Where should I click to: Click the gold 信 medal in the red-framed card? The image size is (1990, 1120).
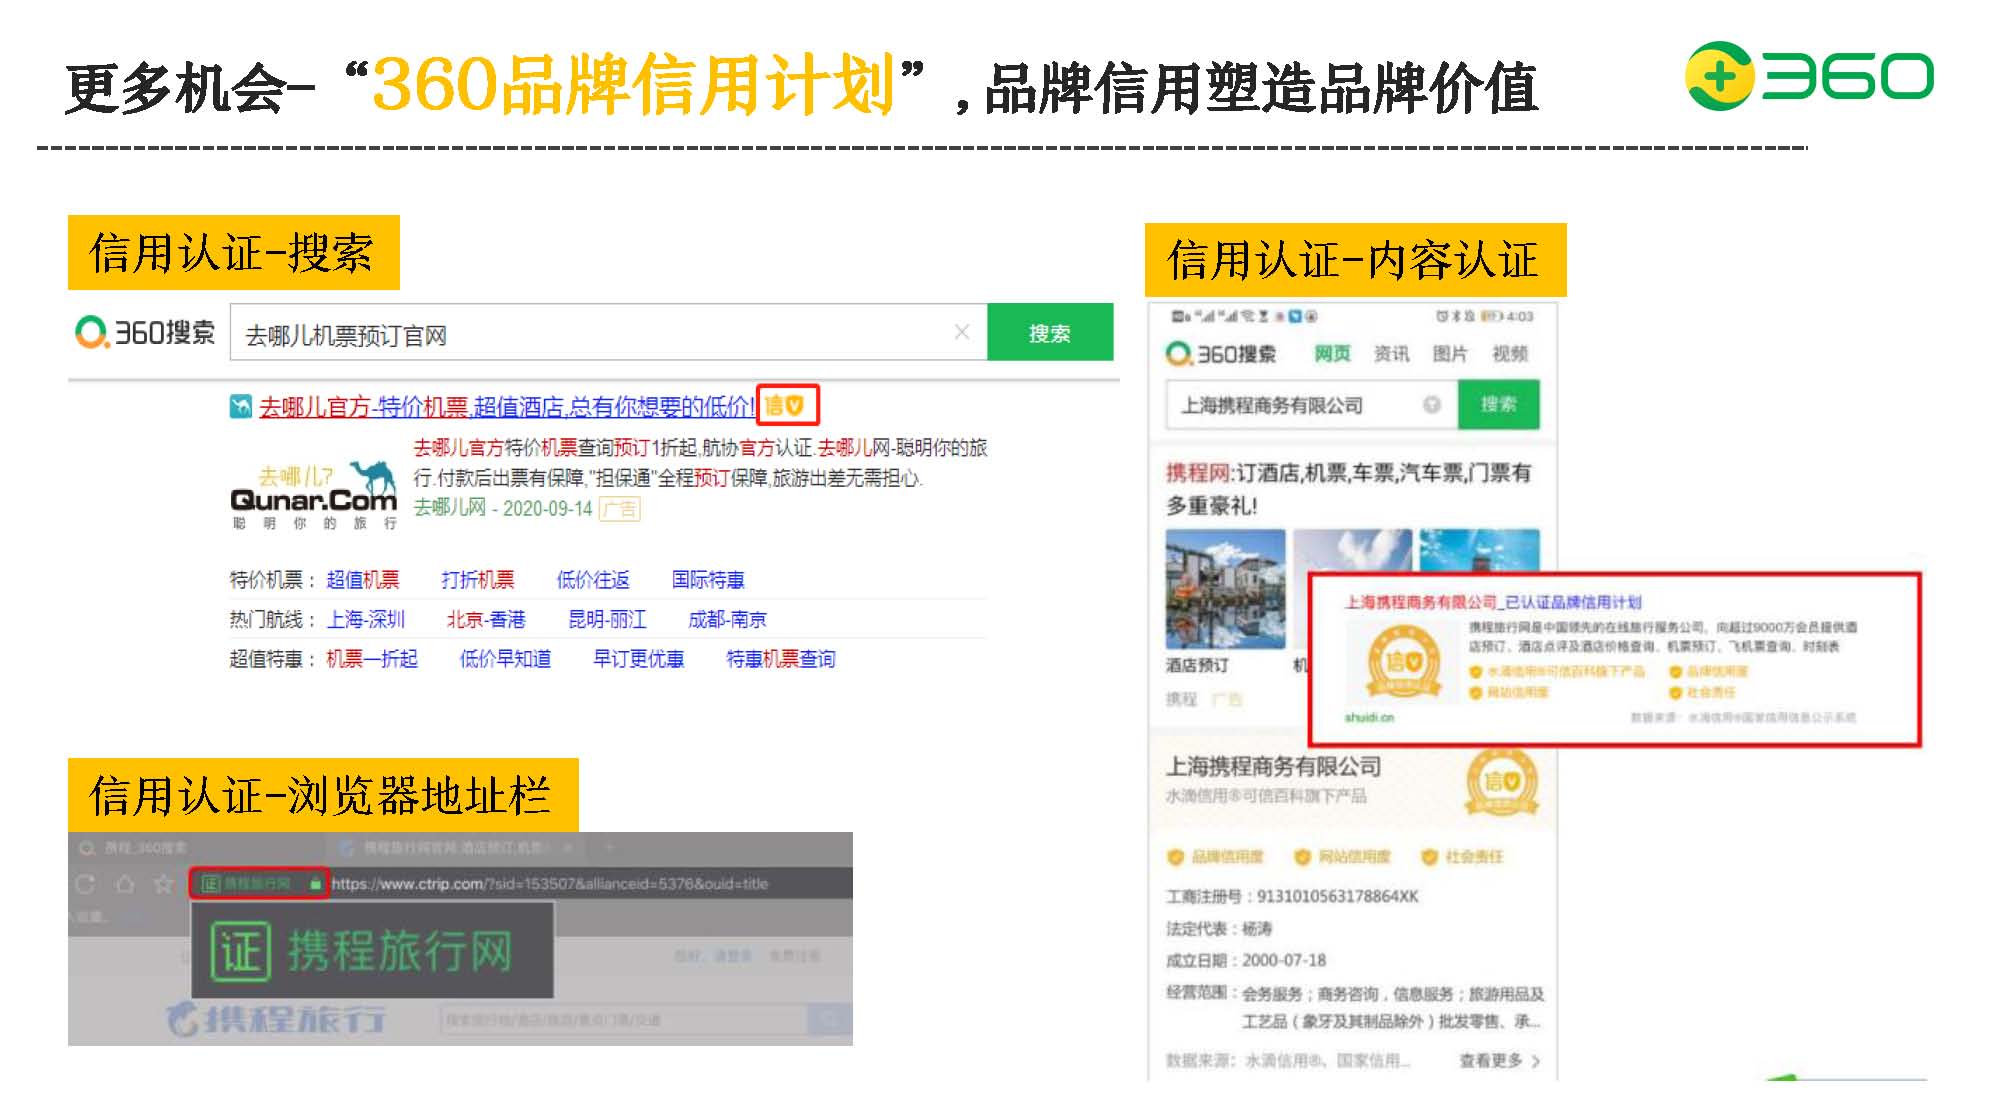1403,661
